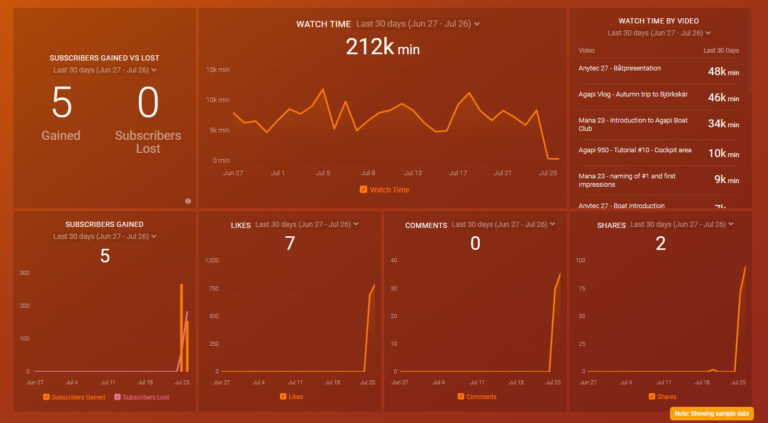Open date range dropdown in Subscribers Gained vs Lost
768x423 pixels.
(x=105, y=70)
